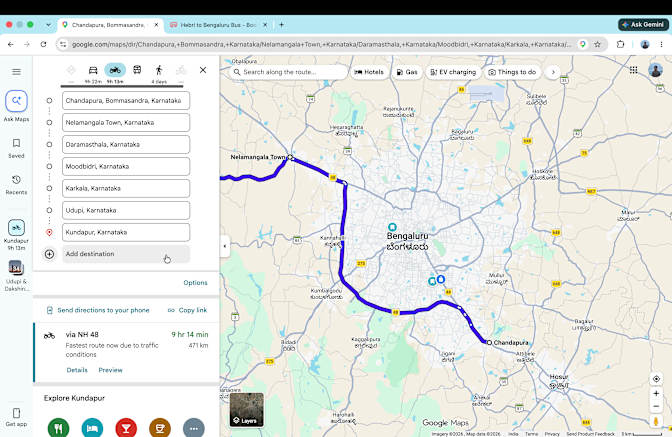Edit Moodbidri, Karnataka stop field
The height and width of the screenshot is (437, 672).
(126, 166)
